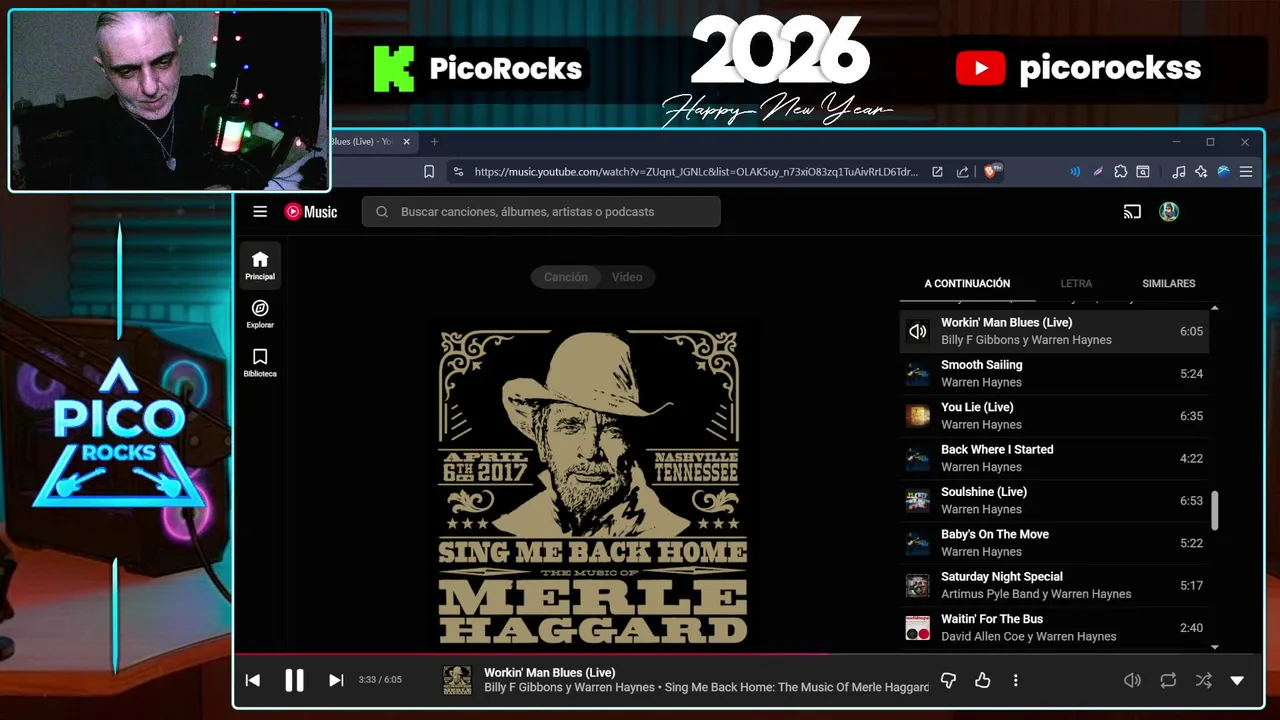Open the browser main menu
This screenshot has width=1280, height=720.
click(x=1246, y=172)
